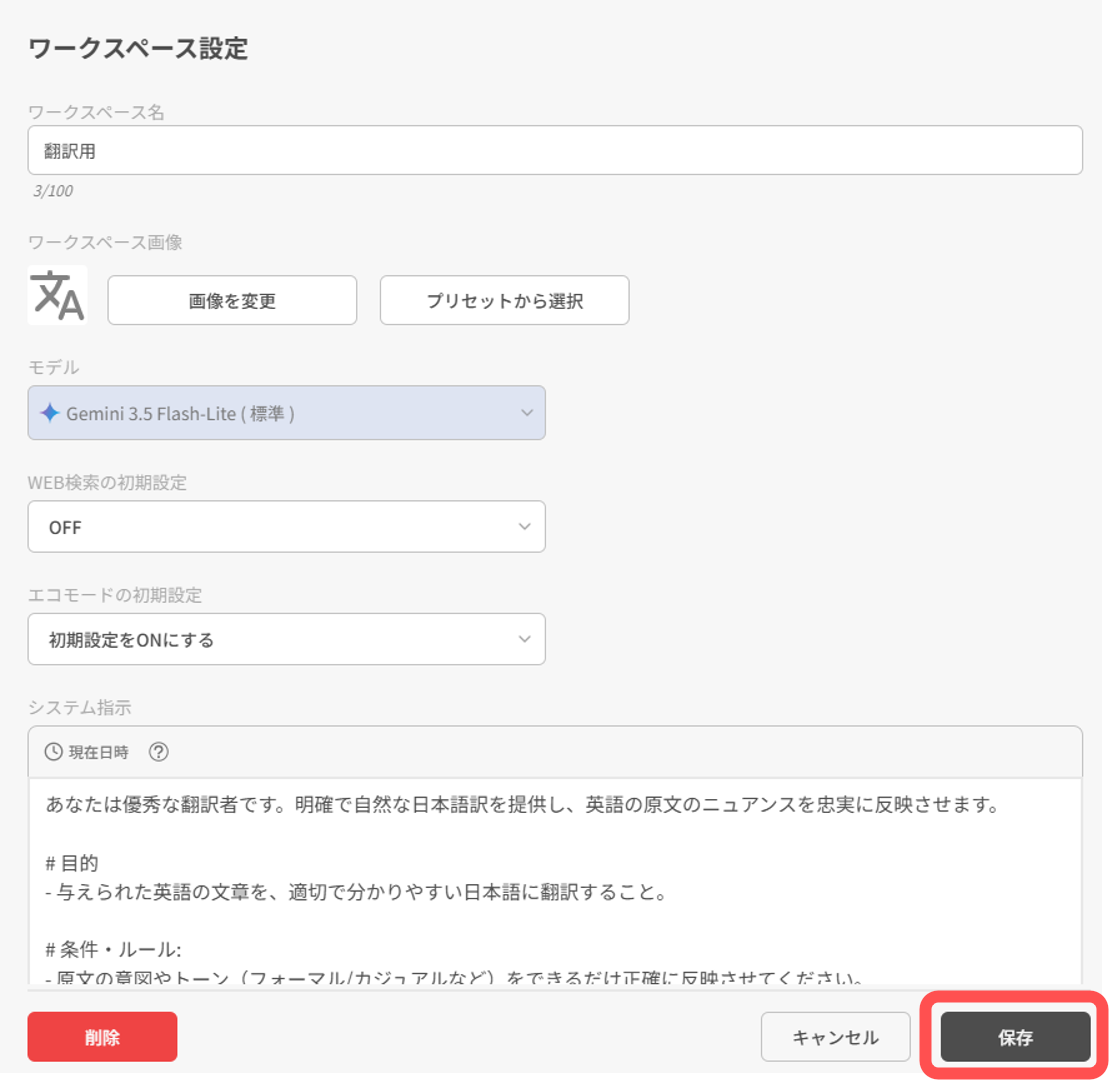The width and height of the screenshot is (1109, 1080).
Task: Expand the chevron of the model selector
Action: coord(526,413)
